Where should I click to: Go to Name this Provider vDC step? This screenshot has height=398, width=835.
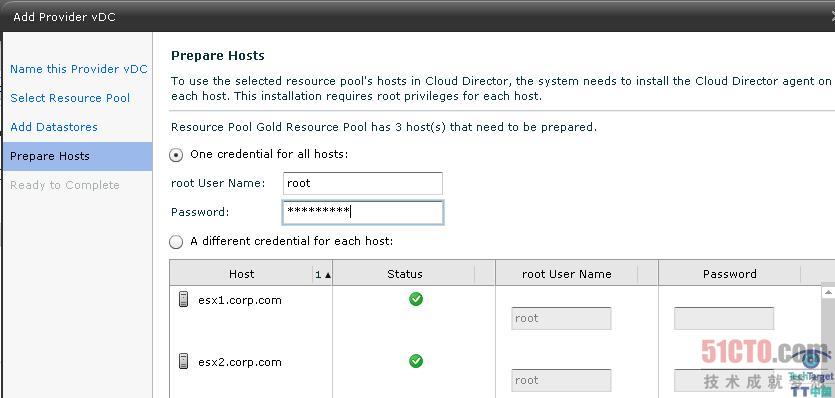coord(79,69)
